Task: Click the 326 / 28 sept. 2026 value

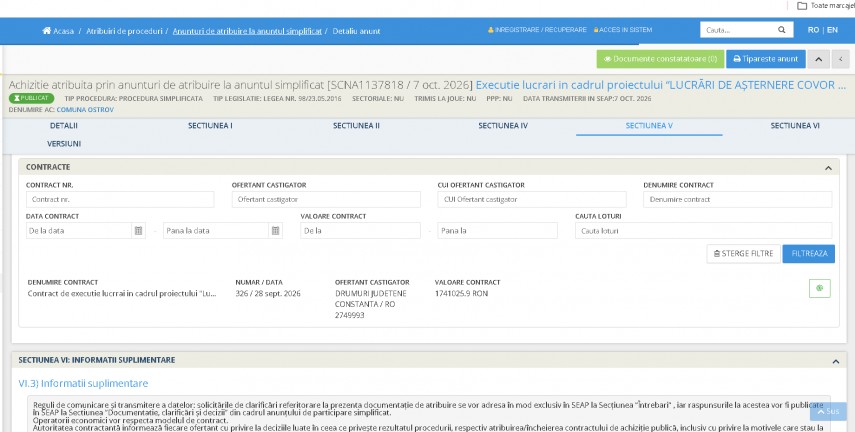Action: (x=268, y=293)
